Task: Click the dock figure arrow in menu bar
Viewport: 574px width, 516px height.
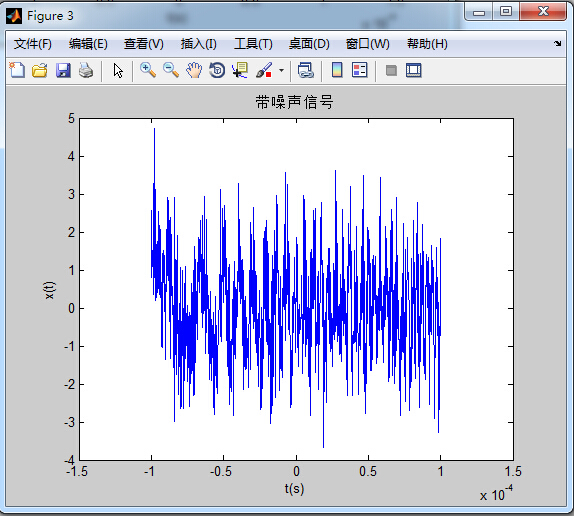Action: [558, 44]
